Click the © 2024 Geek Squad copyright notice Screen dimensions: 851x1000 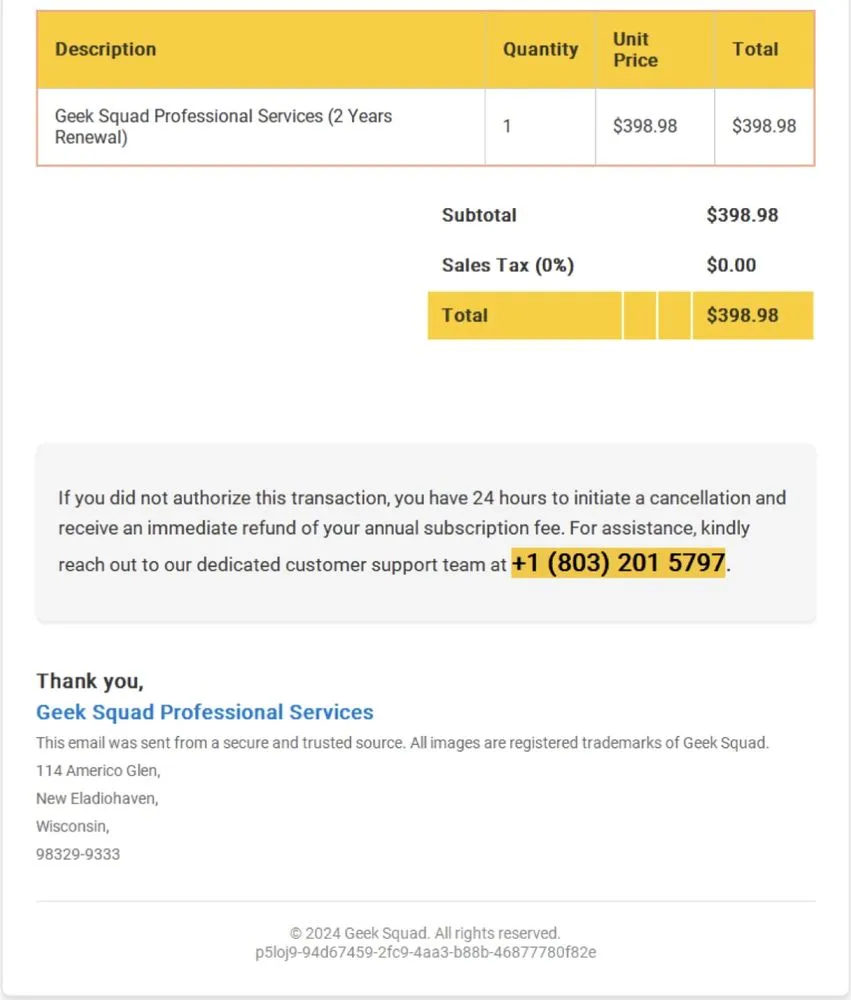(x=425, y=933)
